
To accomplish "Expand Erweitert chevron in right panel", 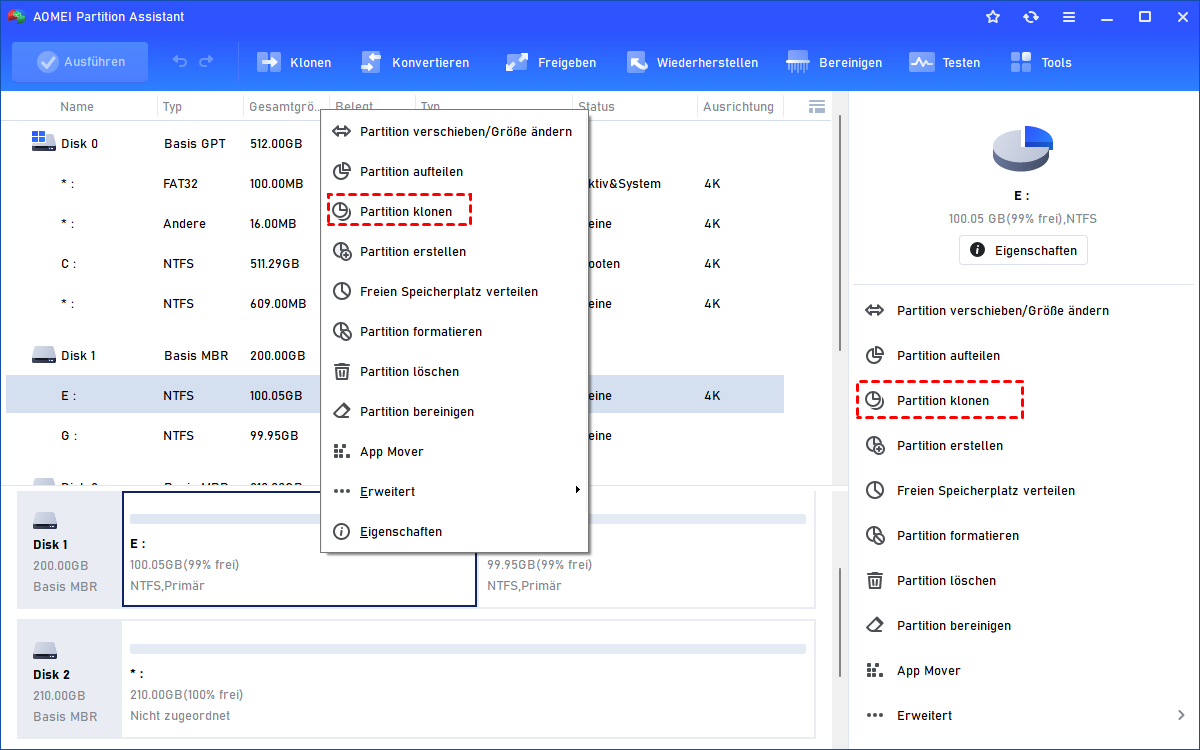I will (x=1181, y=715).
